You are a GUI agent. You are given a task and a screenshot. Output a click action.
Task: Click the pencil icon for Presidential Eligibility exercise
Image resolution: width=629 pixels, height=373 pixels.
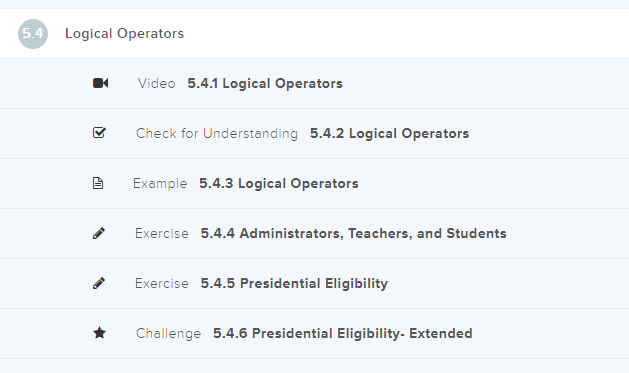(99, 283)
